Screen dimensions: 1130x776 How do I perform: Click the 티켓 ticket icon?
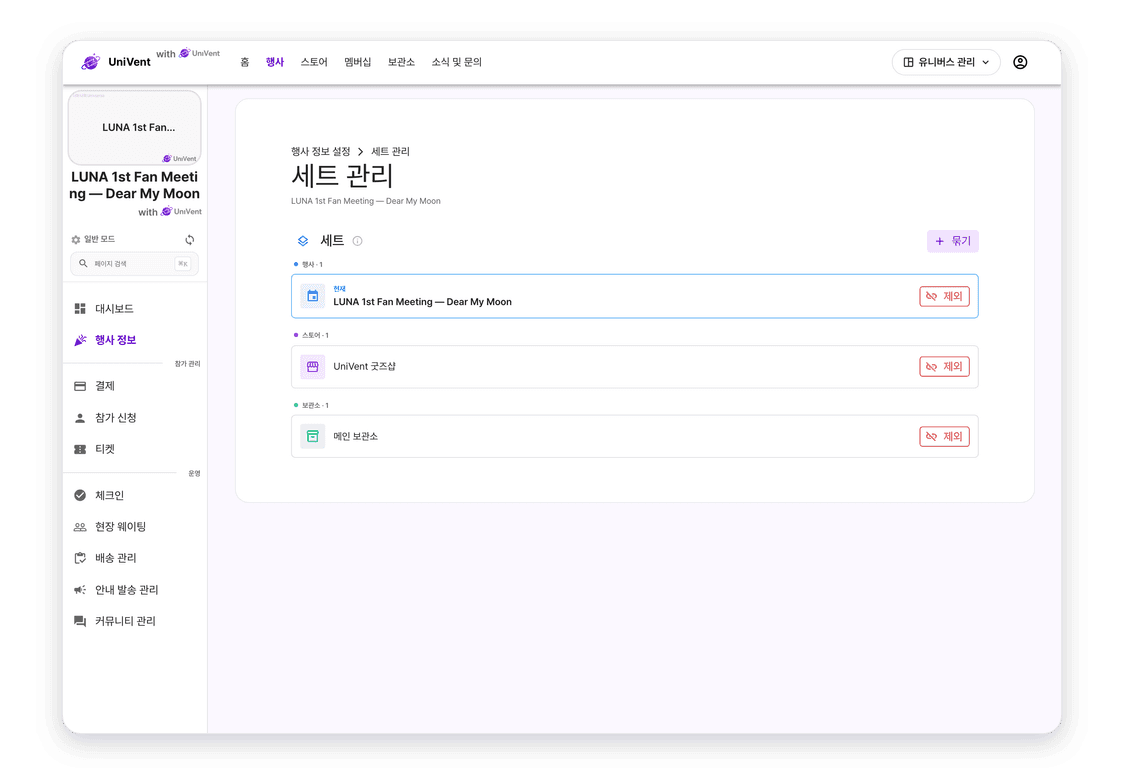coord(80,449)
